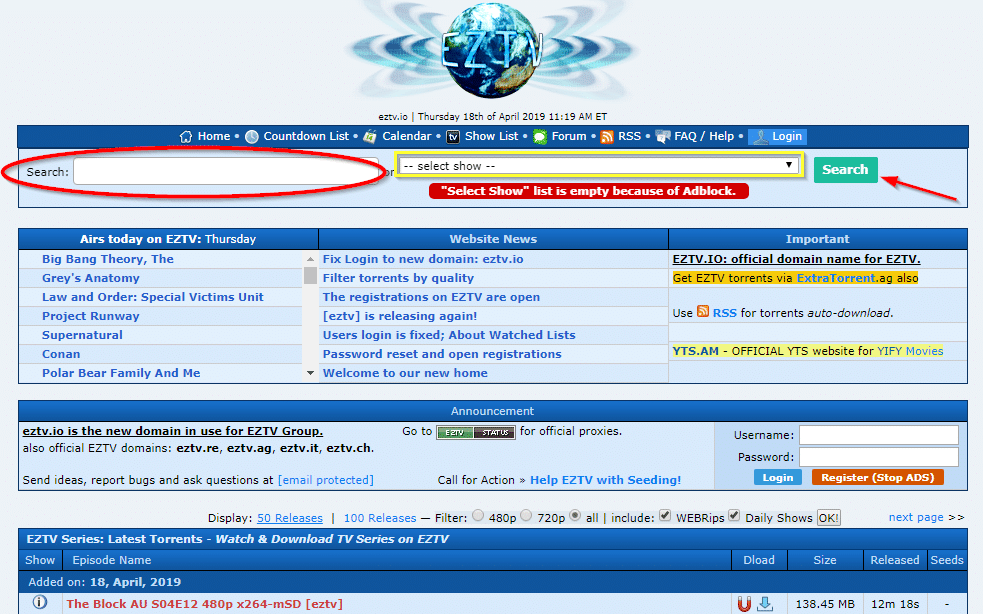Click the RSS icon in Important panel
The image size is (983, 614).
pyautogui.click(x=703, y=311)
